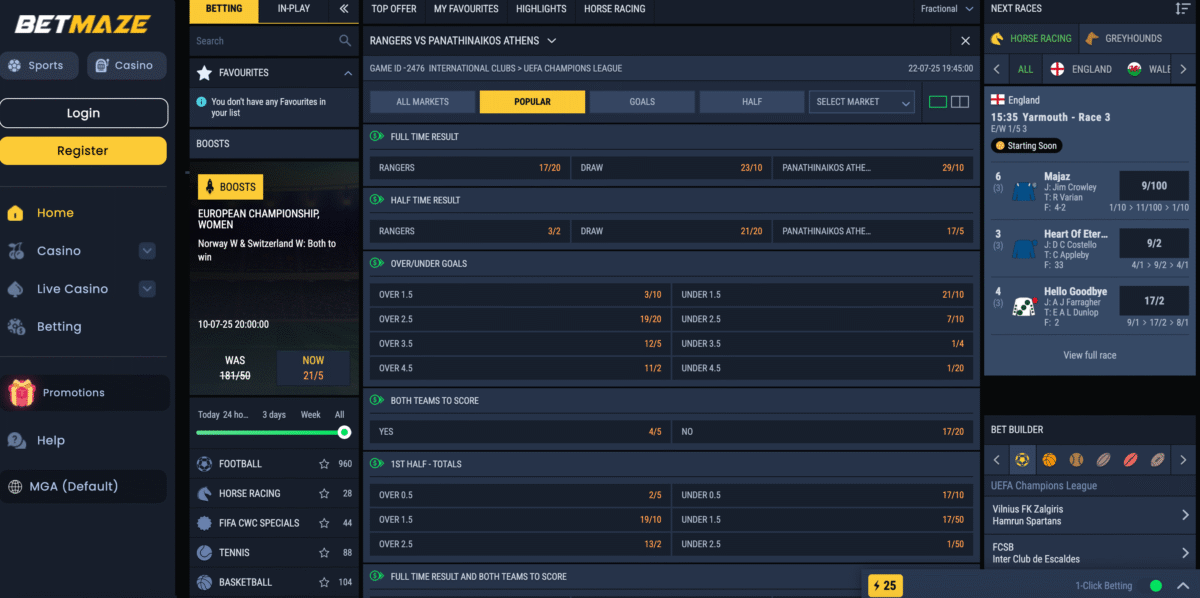1200x598 pixels.
Task: Click the Favourites star icon
Action: (x=204, y=73)
